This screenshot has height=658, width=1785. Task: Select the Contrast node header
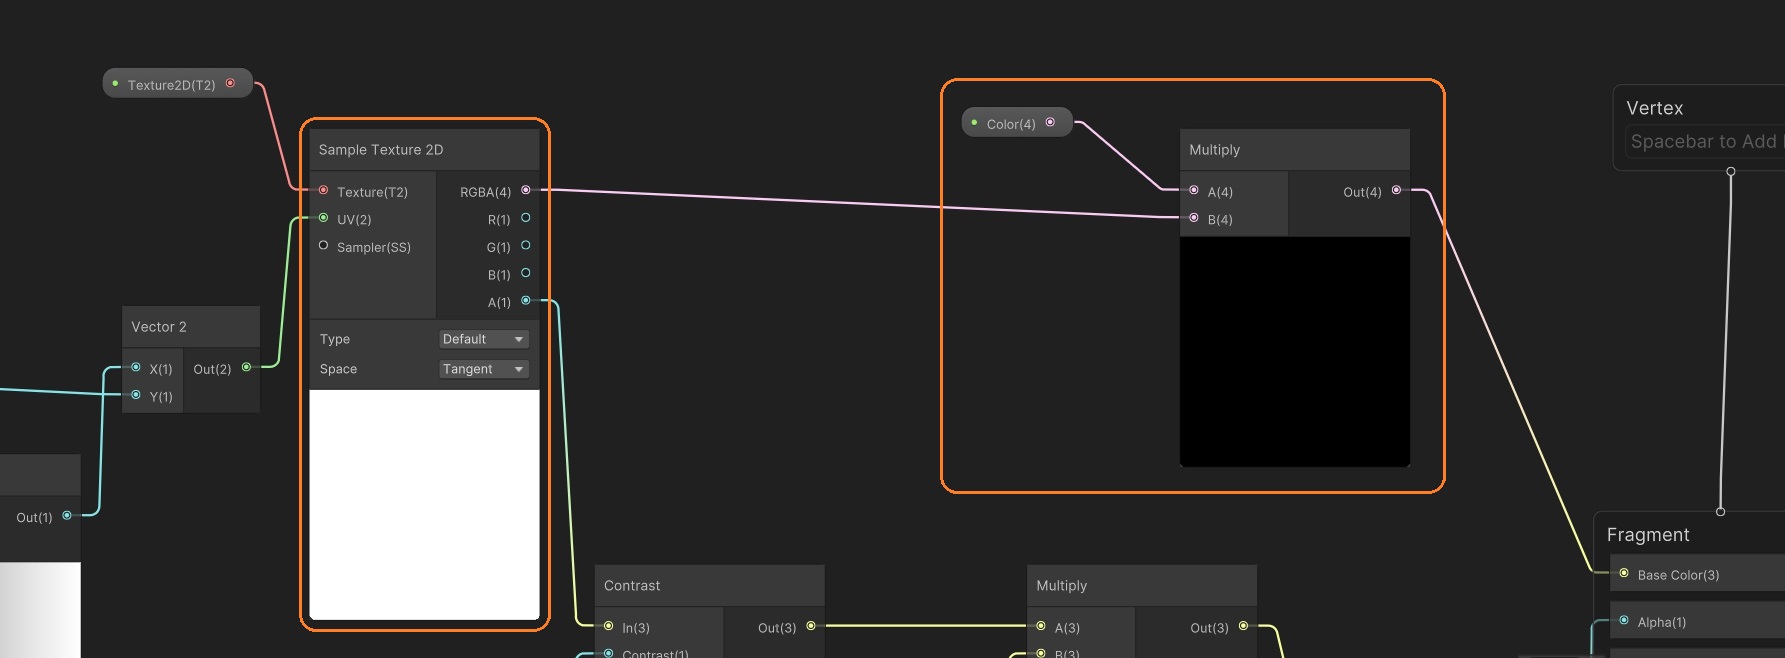tap(632, 586)
